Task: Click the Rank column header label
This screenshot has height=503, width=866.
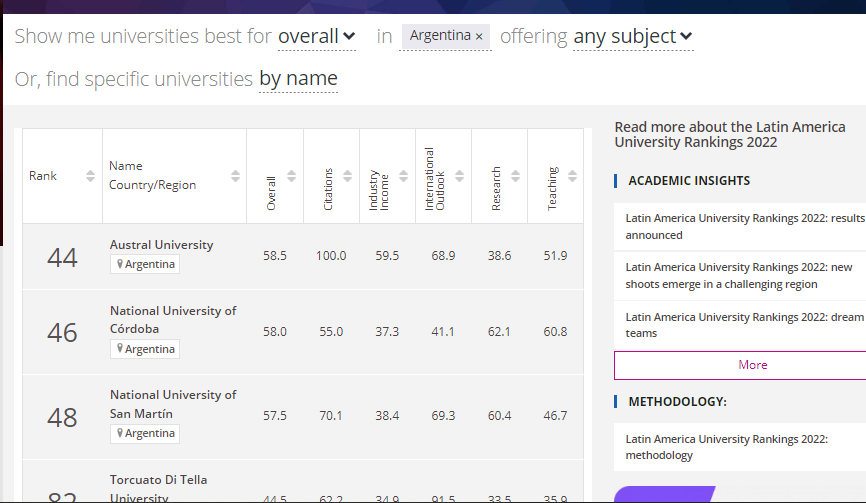Action: pos(43,176)
